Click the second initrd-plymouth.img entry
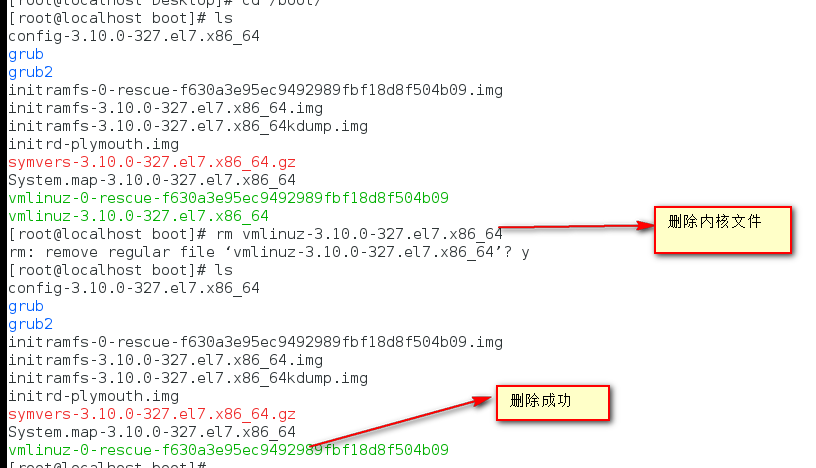 (x=94, y=396)
